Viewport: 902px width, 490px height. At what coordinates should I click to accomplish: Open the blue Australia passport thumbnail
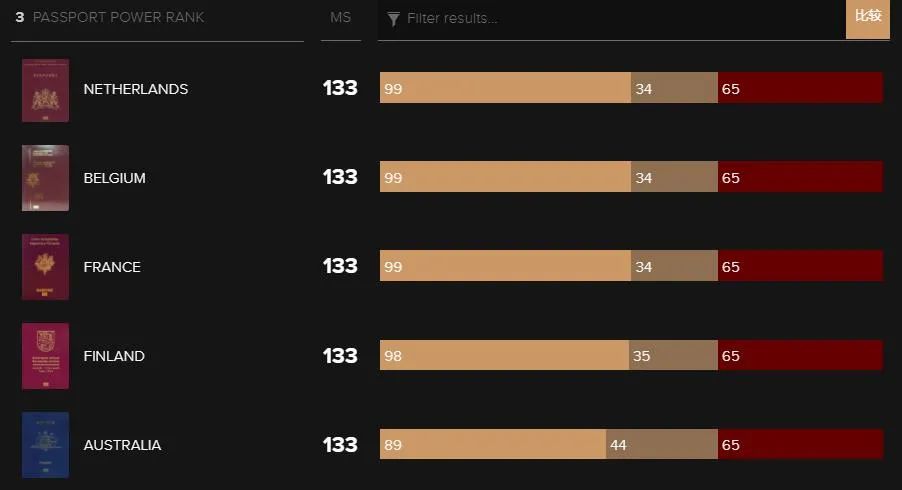[45, 445]
